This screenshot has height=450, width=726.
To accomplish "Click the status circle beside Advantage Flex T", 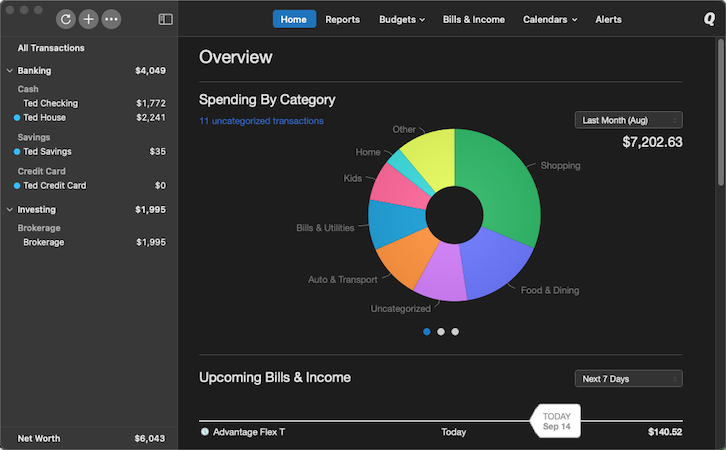I will pos(205,432).
